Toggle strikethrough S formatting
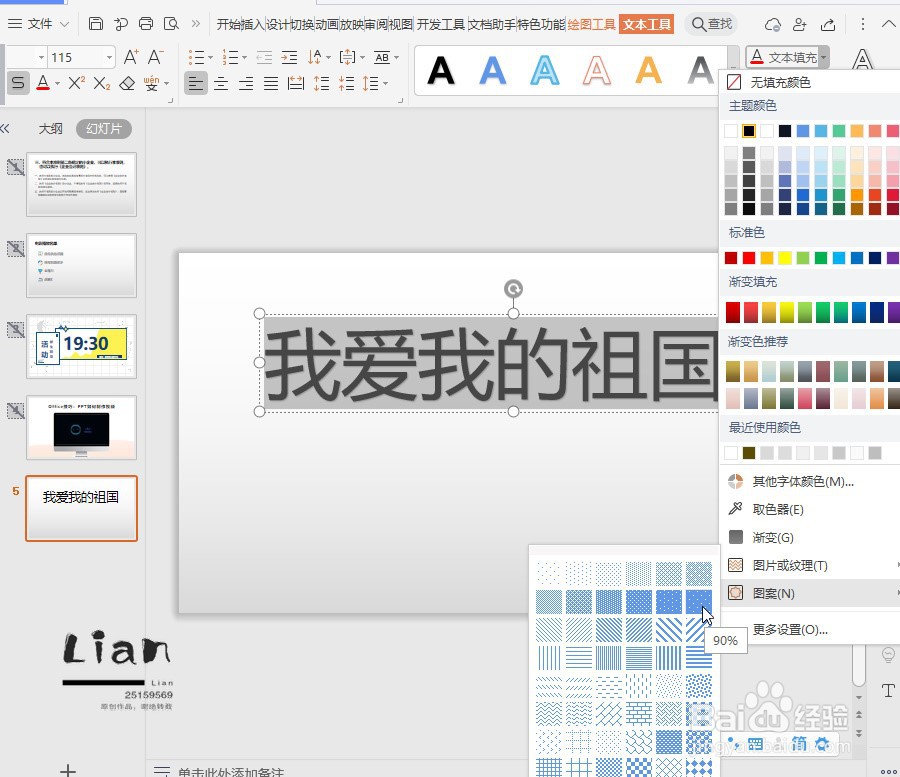This screenshot has width=900, height=777. pos(18,83)
